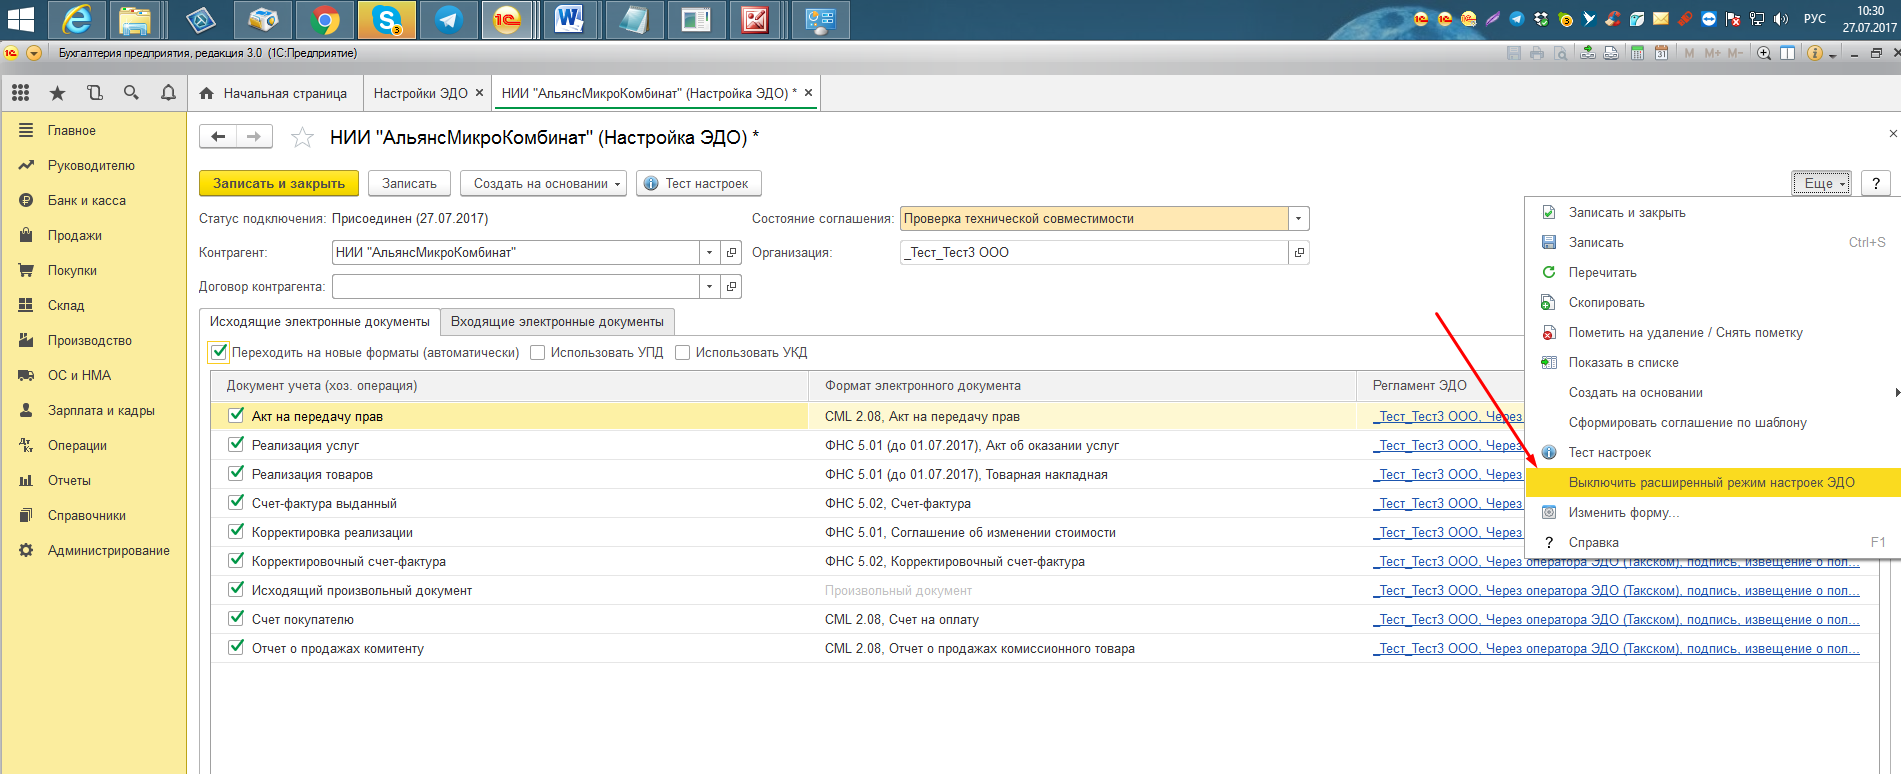Expand the 'Договор контрагента' dropdown arrow
The height and width of the screenshot is (774, 1901).
[x=709, y=287]
